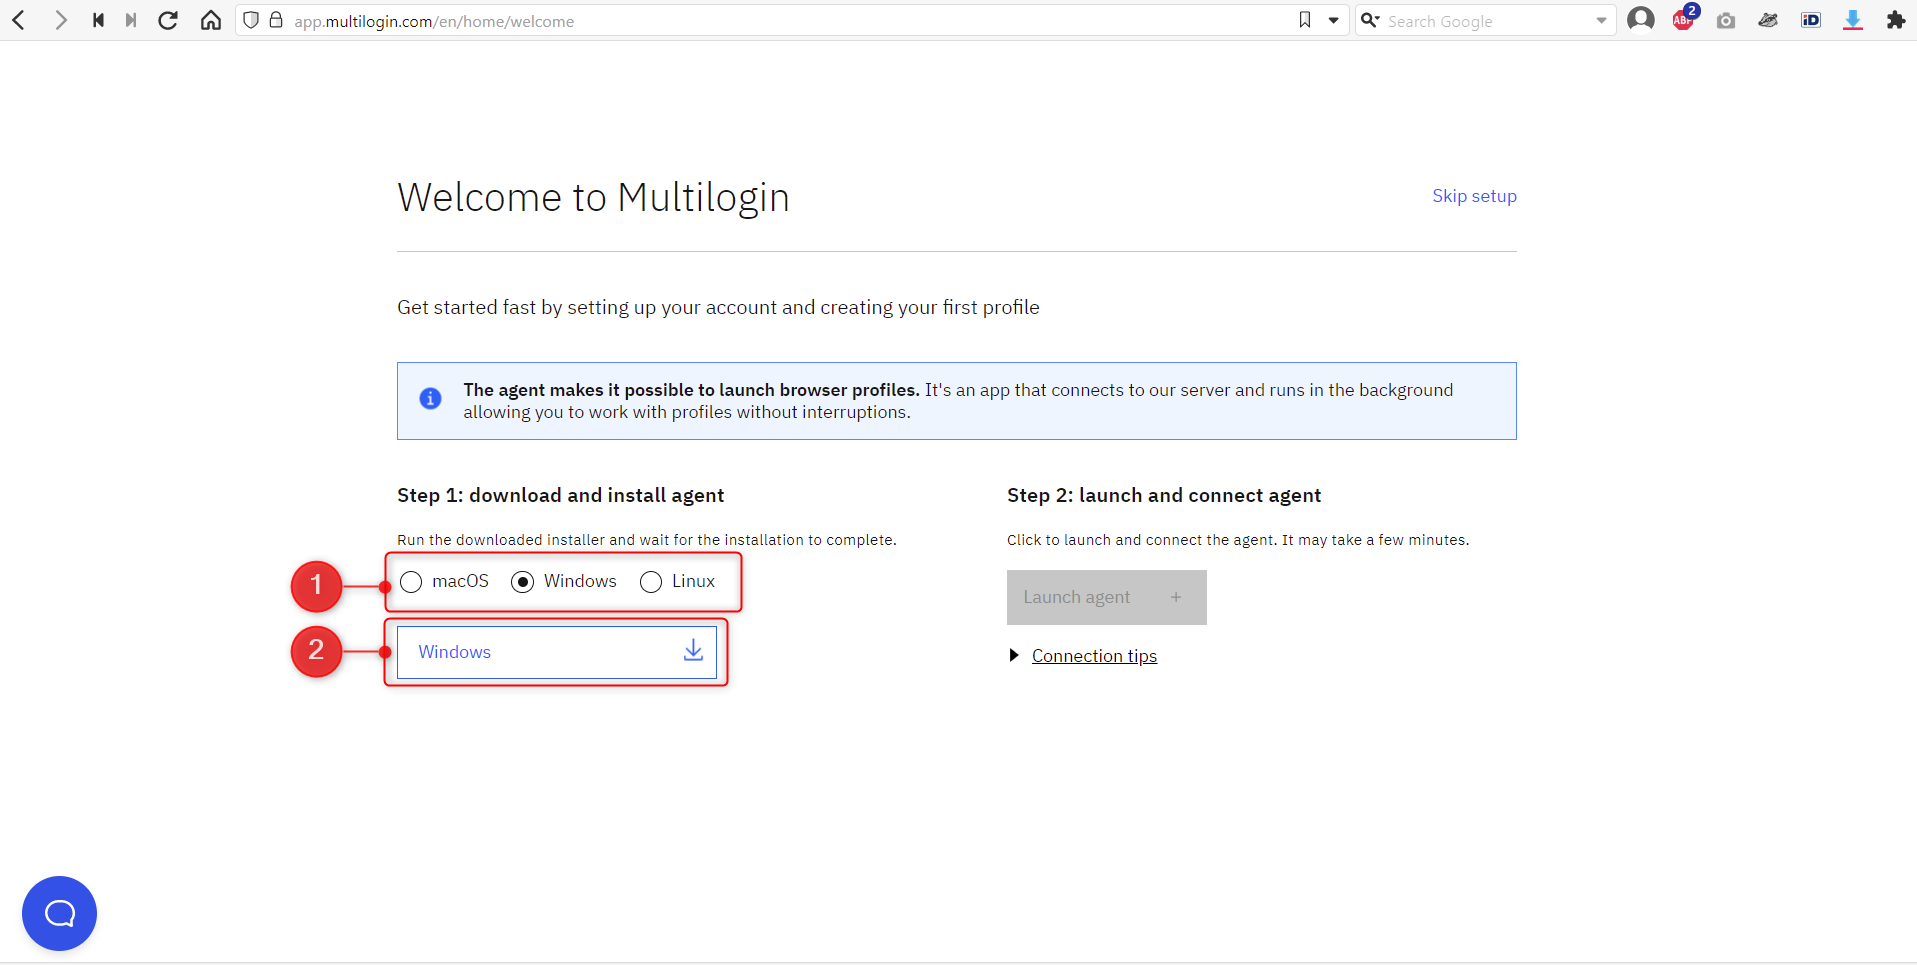Select the Linux radio option
This screenshot has width=1917, height=965.
pyautogui.click(x=650, y=582)
